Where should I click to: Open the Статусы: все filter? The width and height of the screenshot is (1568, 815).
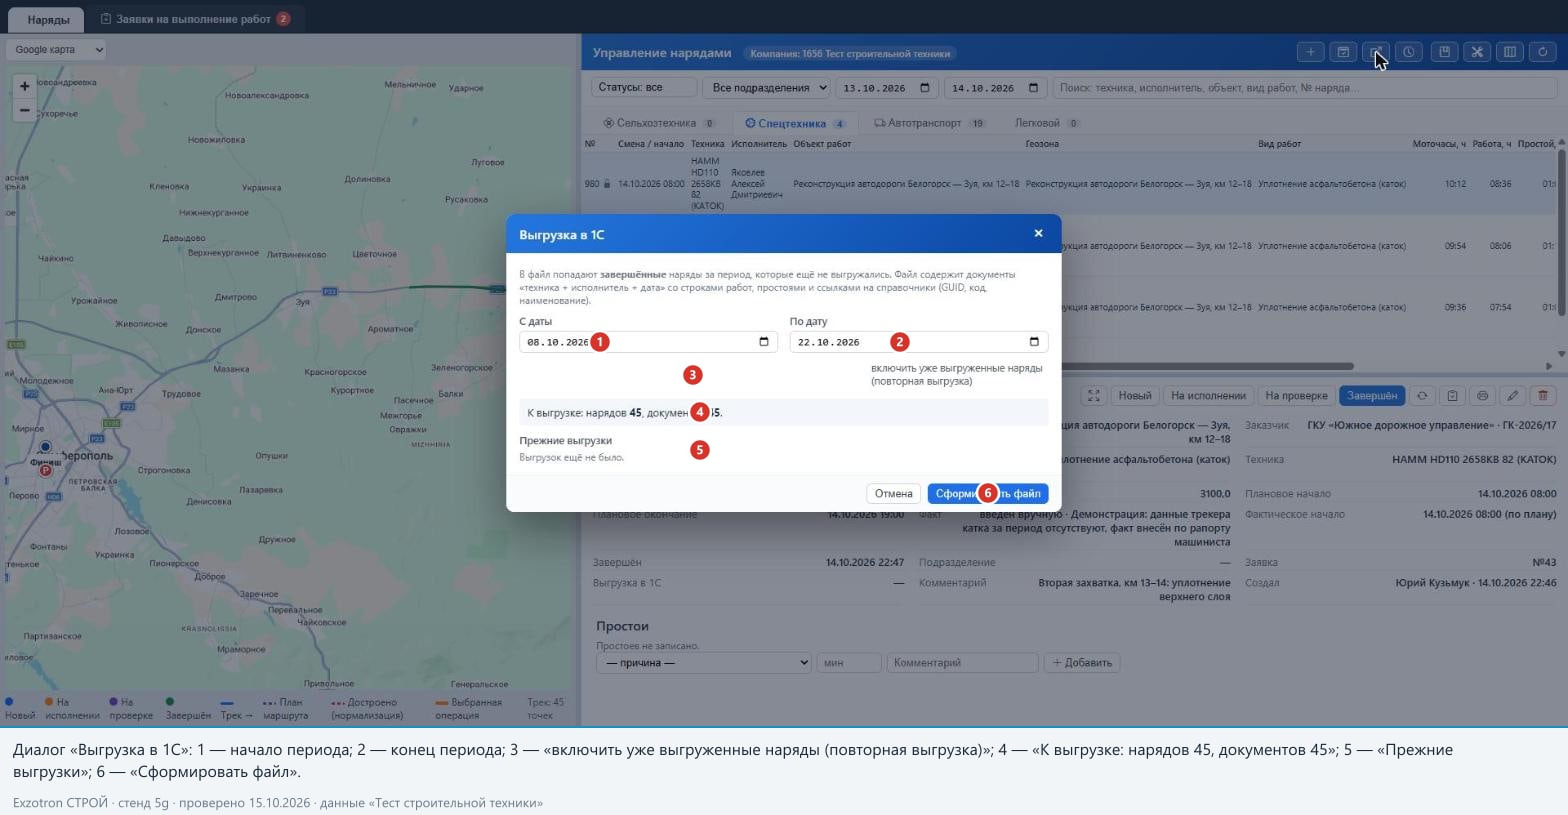point(644,87)
